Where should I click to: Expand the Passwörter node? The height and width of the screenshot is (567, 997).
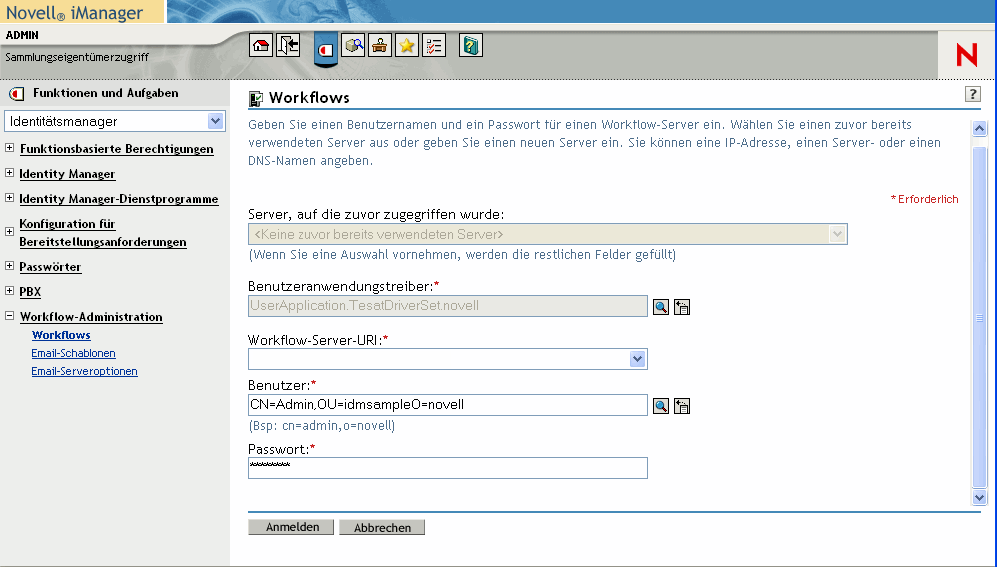coord(10,266)
